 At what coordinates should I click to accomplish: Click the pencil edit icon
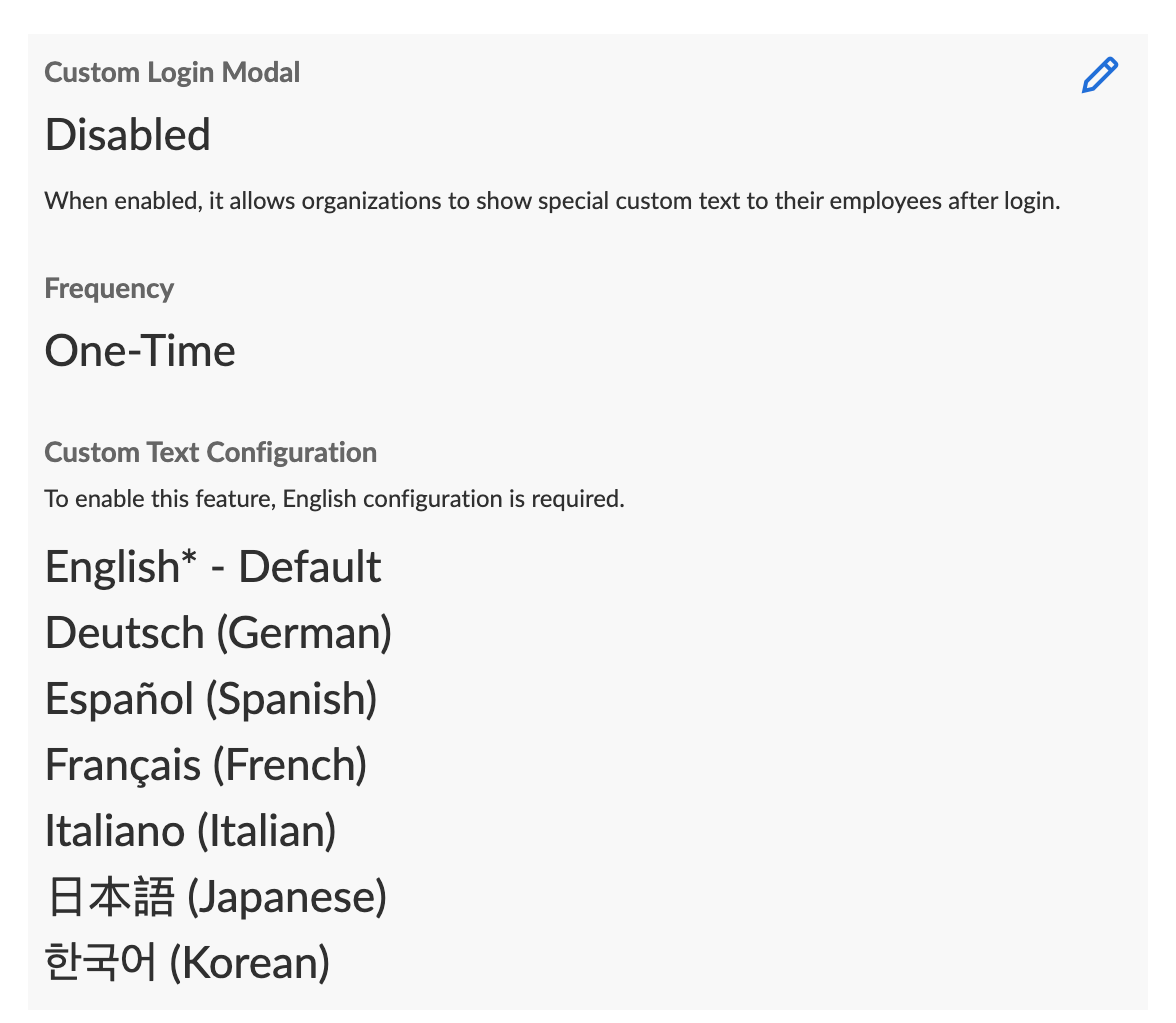(x=1099, y=76)
